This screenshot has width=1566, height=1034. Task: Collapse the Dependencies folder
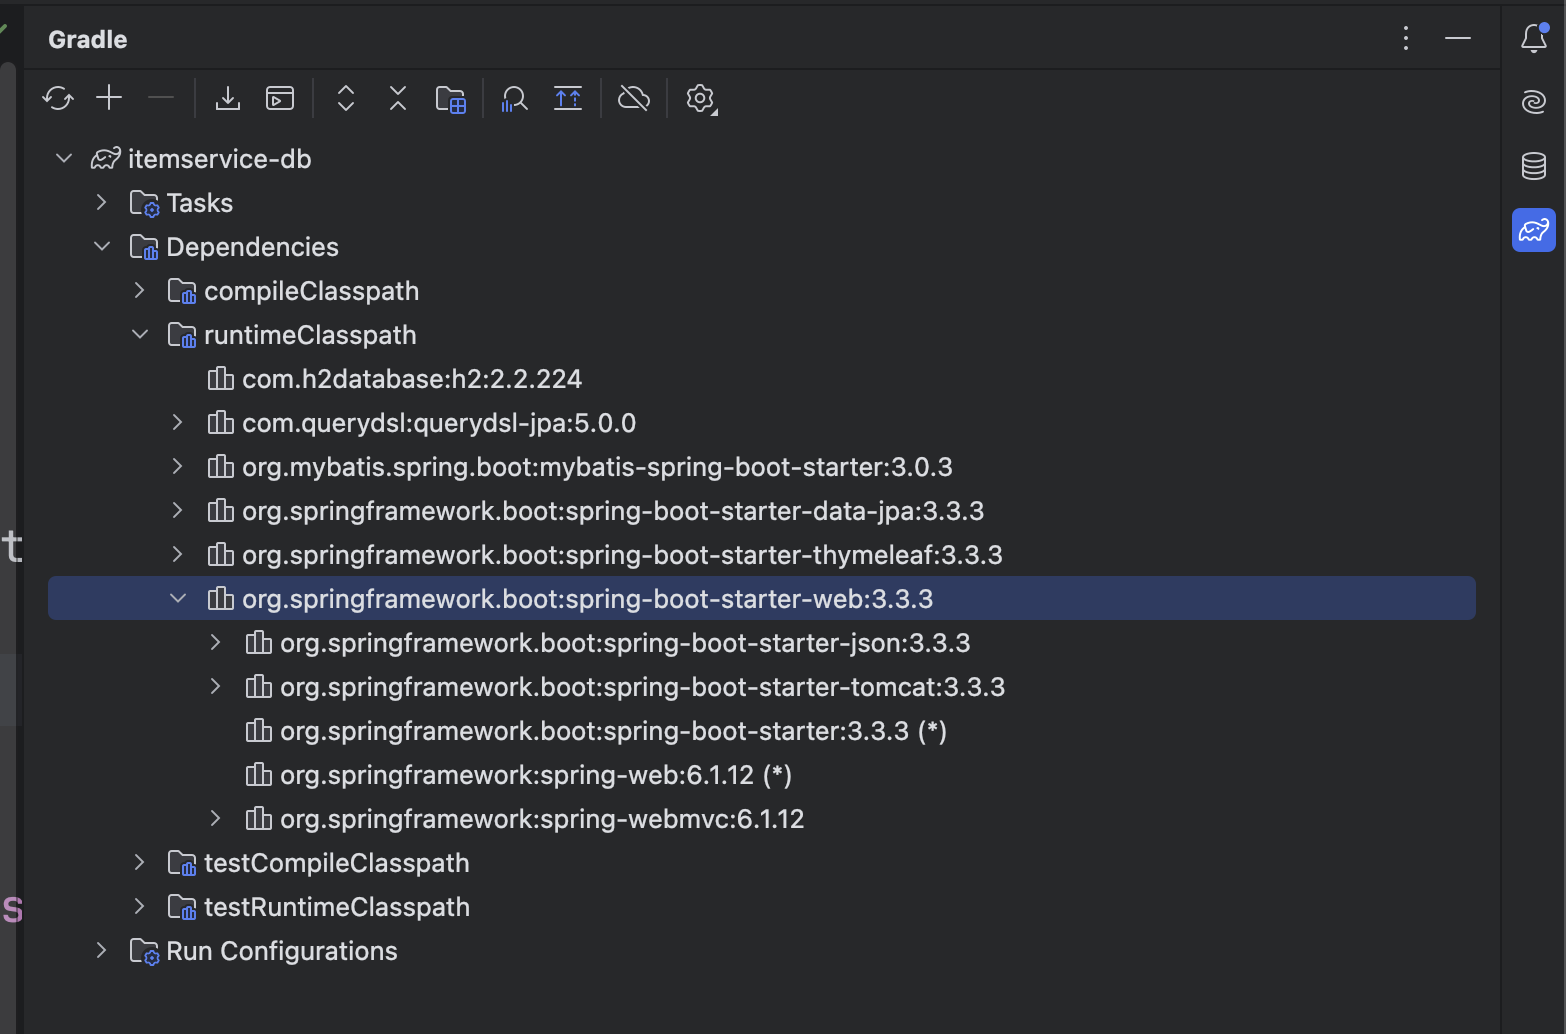(101, 246)
